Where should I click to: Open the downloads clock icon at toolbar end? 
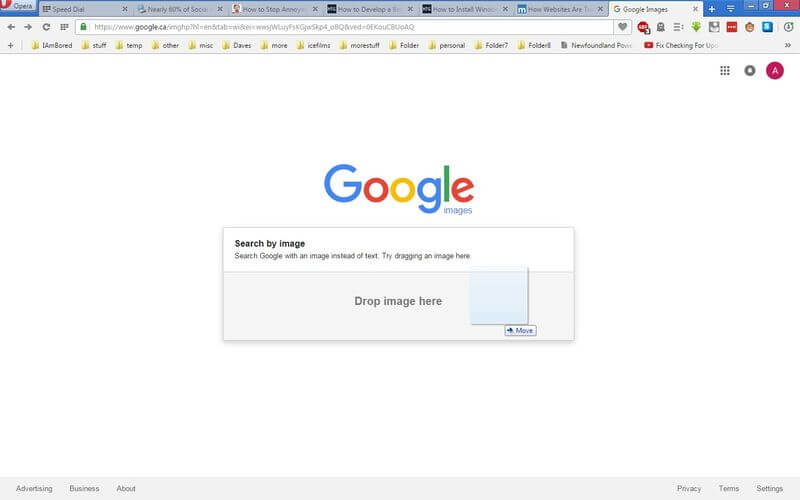pyautogui.click(x=788, y=27)
